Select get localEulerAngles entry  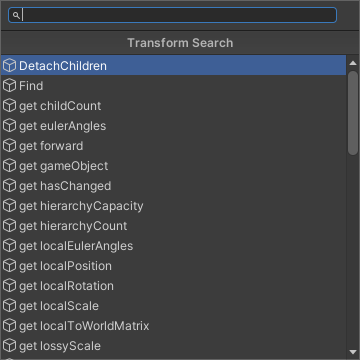[173, 246]
